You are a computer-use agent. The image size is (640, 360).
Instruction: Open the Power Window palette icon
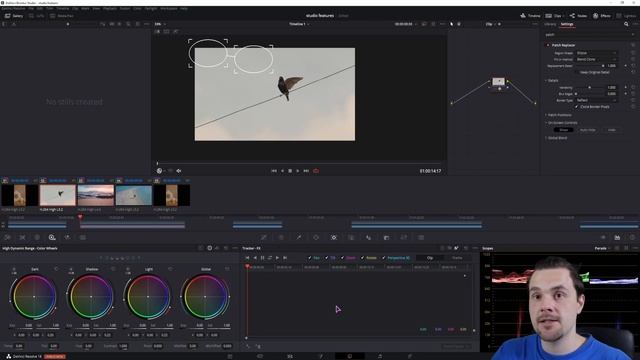(316, 237)
